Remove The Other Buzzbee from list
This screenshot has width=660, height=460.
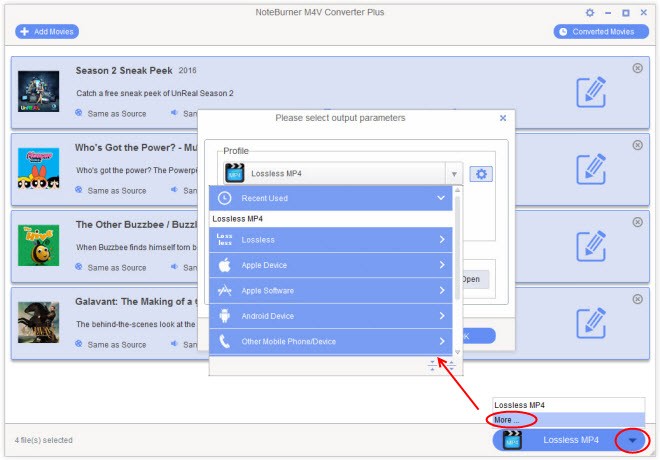pos(637,222)
